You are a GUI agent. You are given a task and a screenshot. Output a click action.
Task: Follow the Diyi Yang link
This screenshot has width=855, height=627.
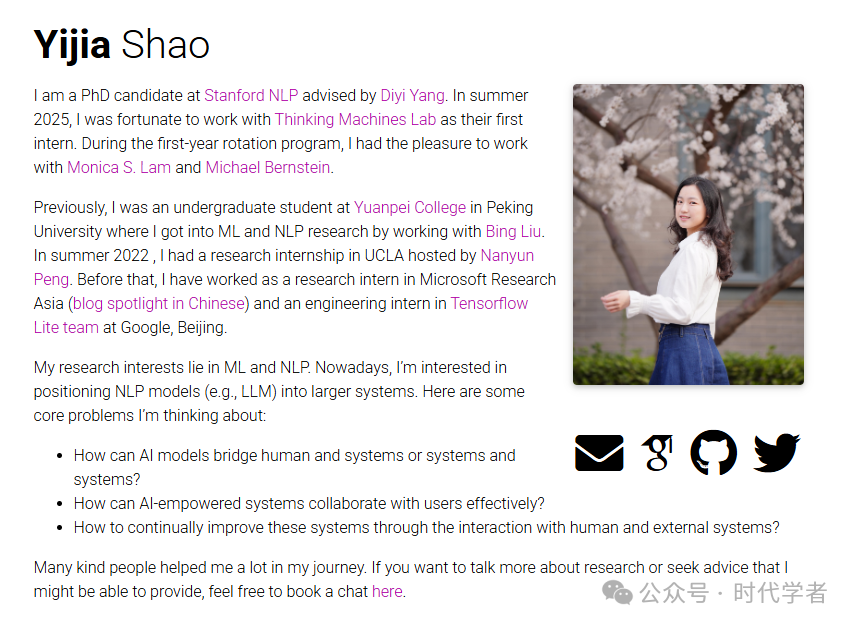(x=413, y=96)
